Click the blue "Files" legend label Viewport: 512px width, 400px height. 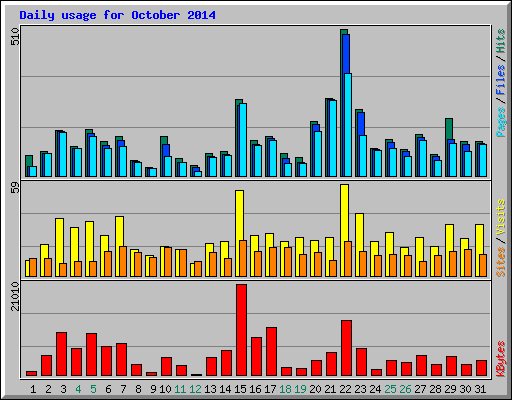coord(501,79)
